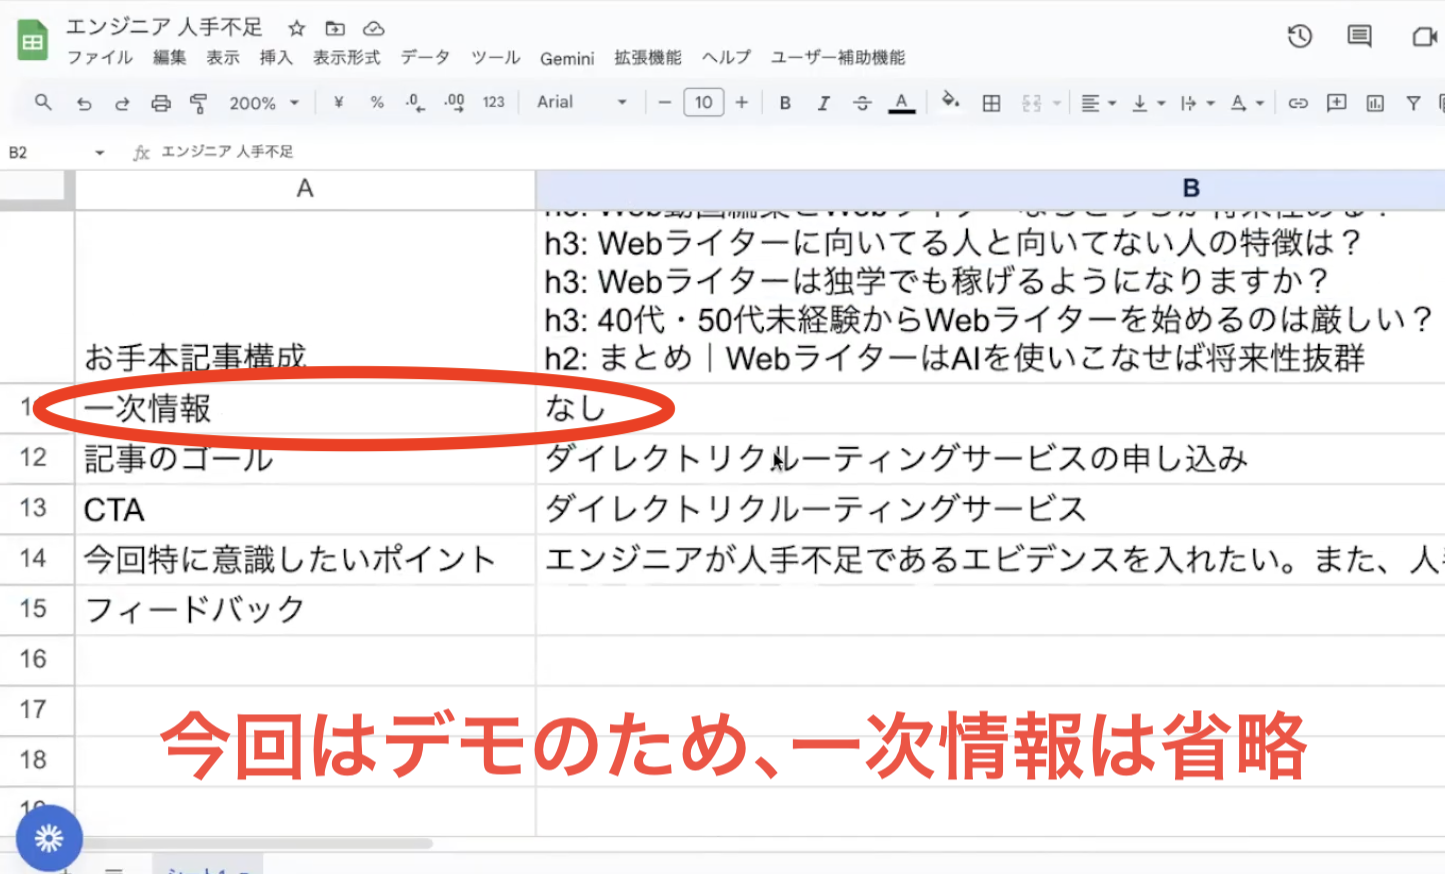The height and width of the screenshot is (874, 1445).
Task: Open horizontal align dropdown
Action: [1098, 102]
